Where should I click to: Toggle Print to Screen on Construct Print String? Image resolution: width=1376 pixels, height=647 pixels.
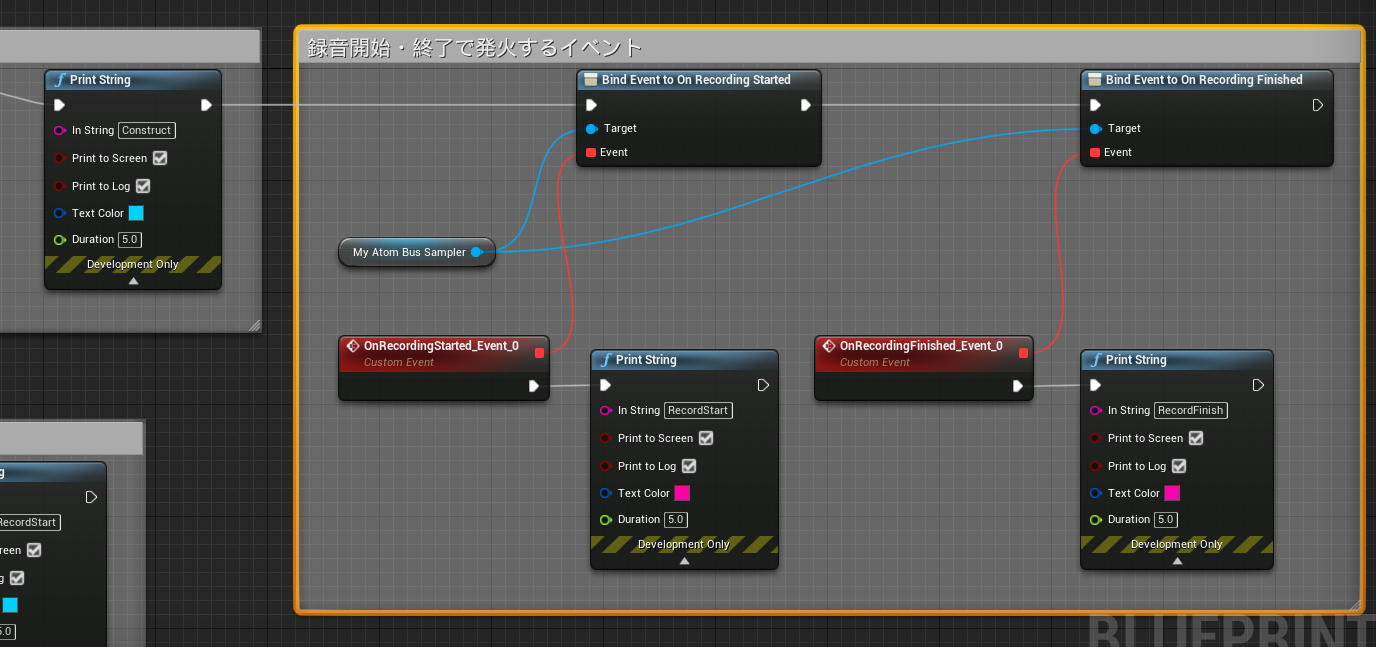tap(160, 158)
